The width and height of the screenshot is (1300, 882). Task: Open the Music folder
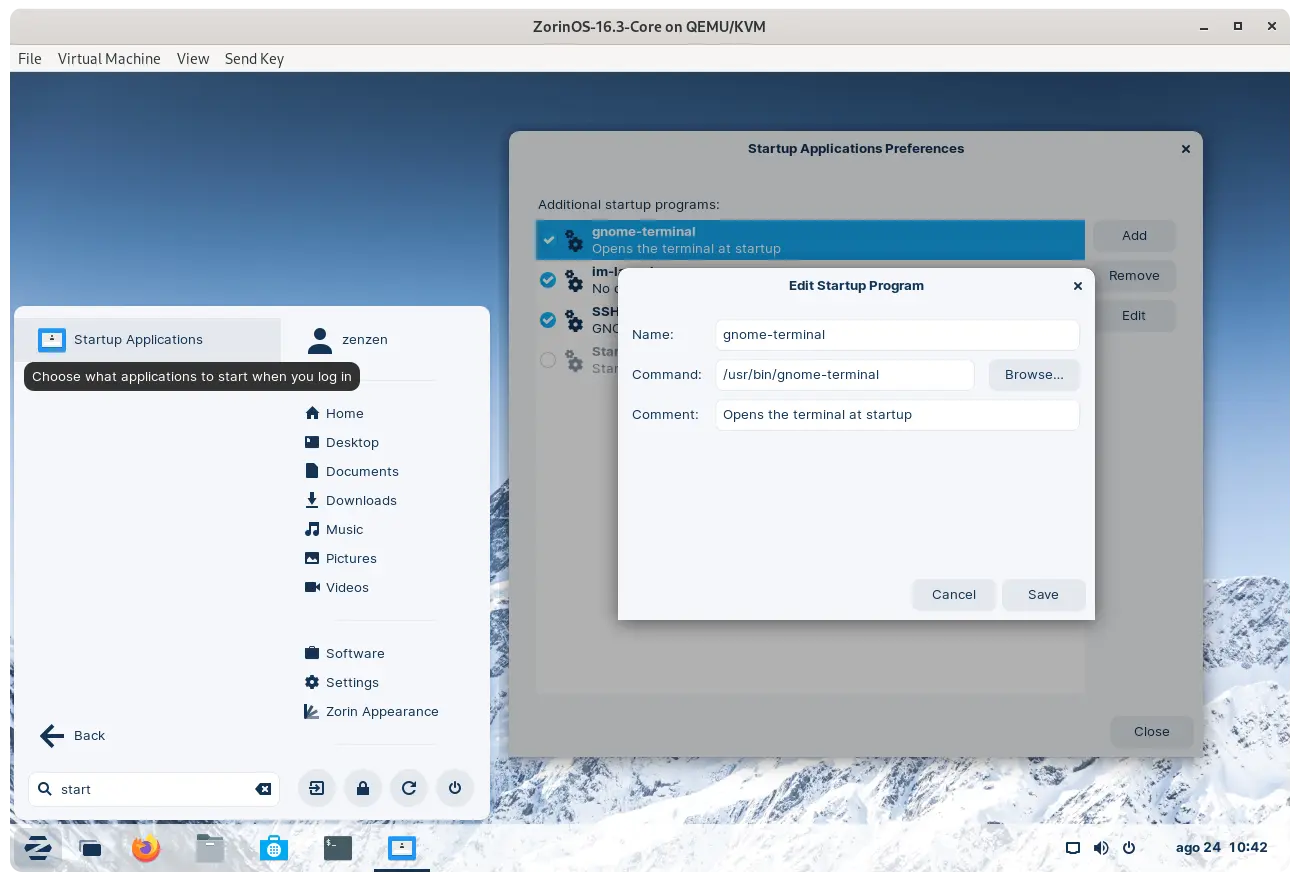click(334, 529)
